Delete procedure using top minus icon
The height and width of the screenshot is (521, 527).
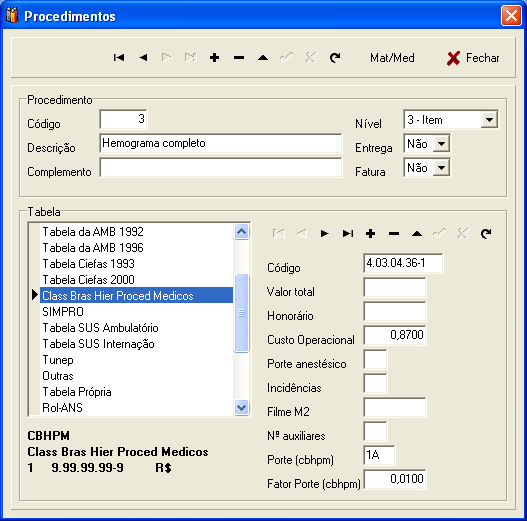pos(239,58)
